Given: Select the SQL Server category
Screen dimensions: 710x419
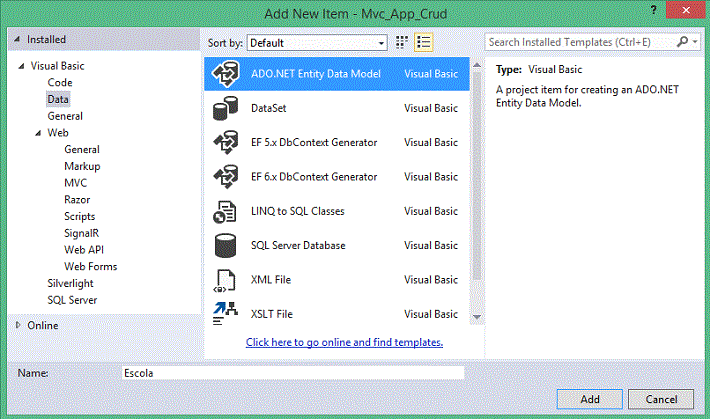Looking at the screenshot, I should (72, 300).
